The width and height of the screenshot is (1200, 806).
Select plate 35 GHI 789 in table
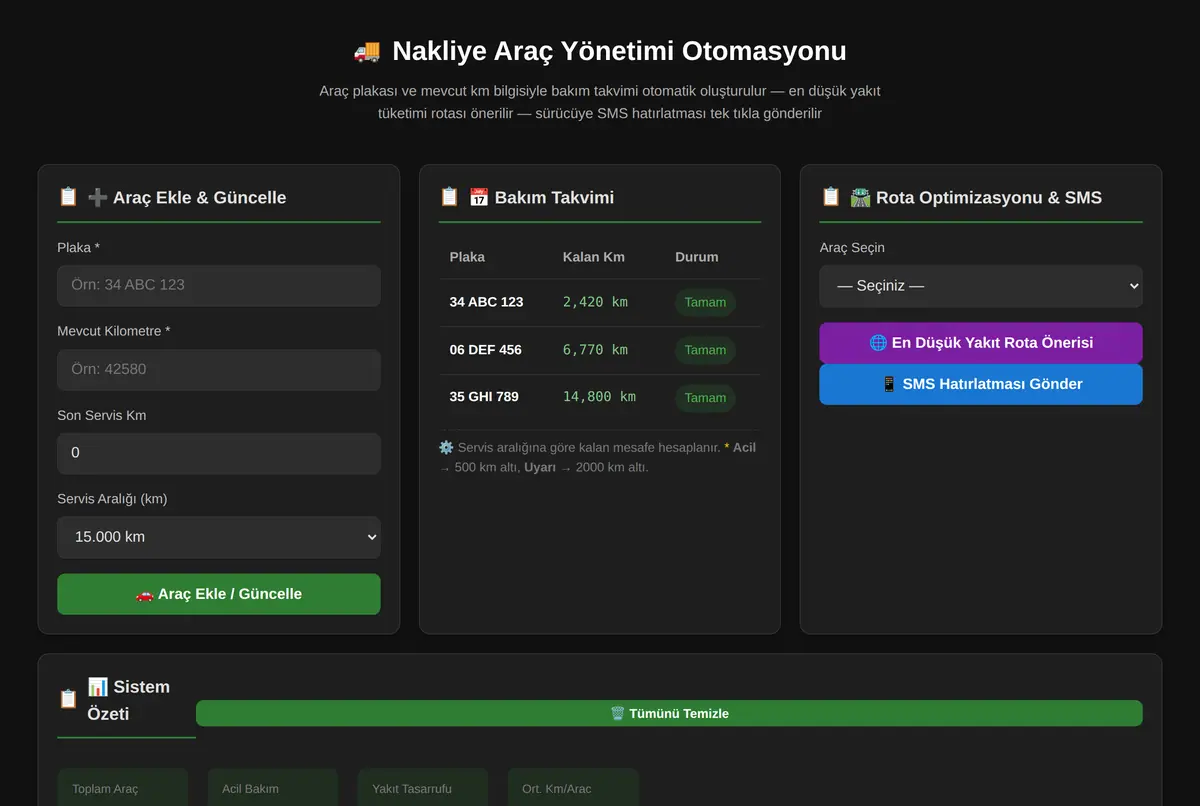(x=484, y=397)
